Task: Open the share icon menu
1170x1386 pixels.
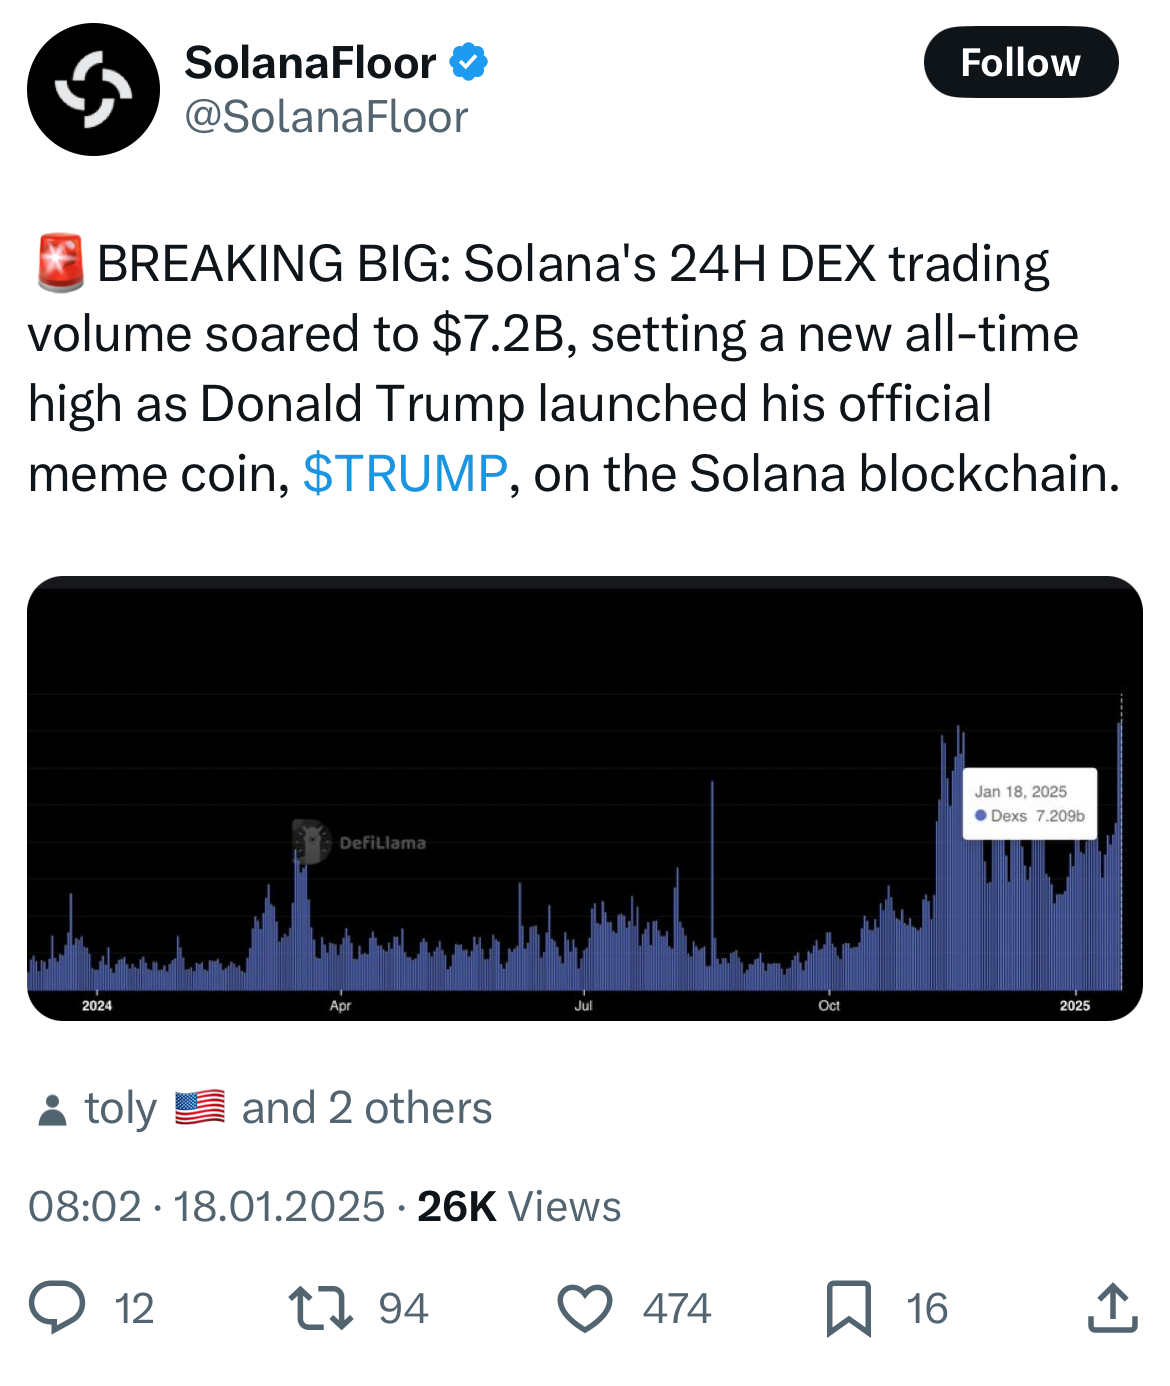Action: (1112, 1308)
